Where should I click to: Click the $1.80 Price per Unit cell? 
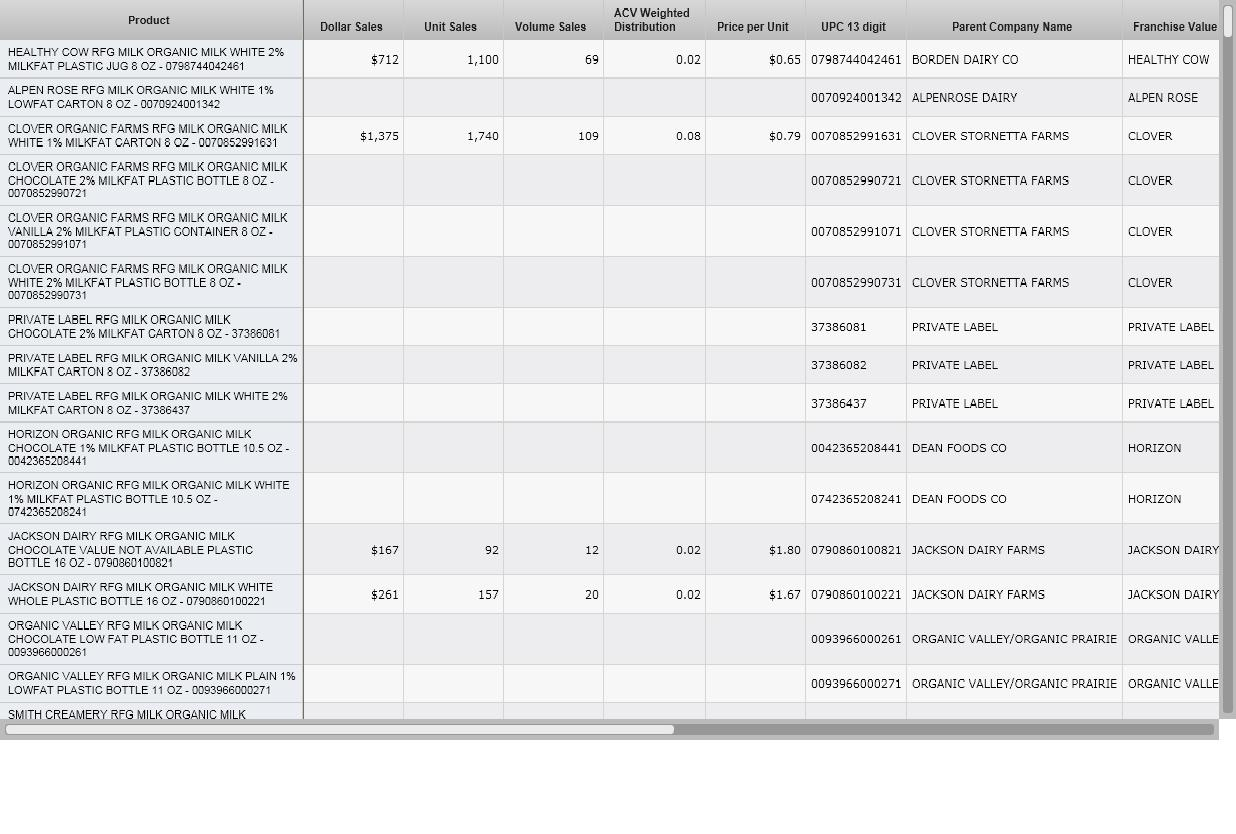(x=784, y=550)
